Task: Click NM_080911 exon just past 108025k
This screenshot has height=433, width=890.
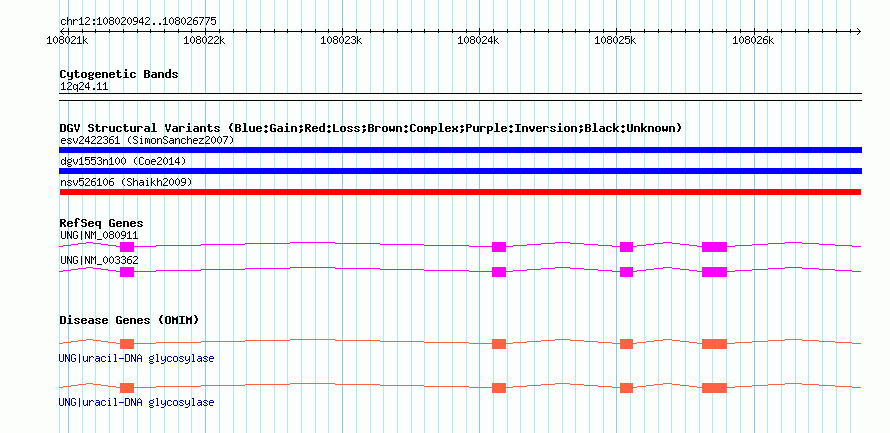Action: click(x=627, y=247)
